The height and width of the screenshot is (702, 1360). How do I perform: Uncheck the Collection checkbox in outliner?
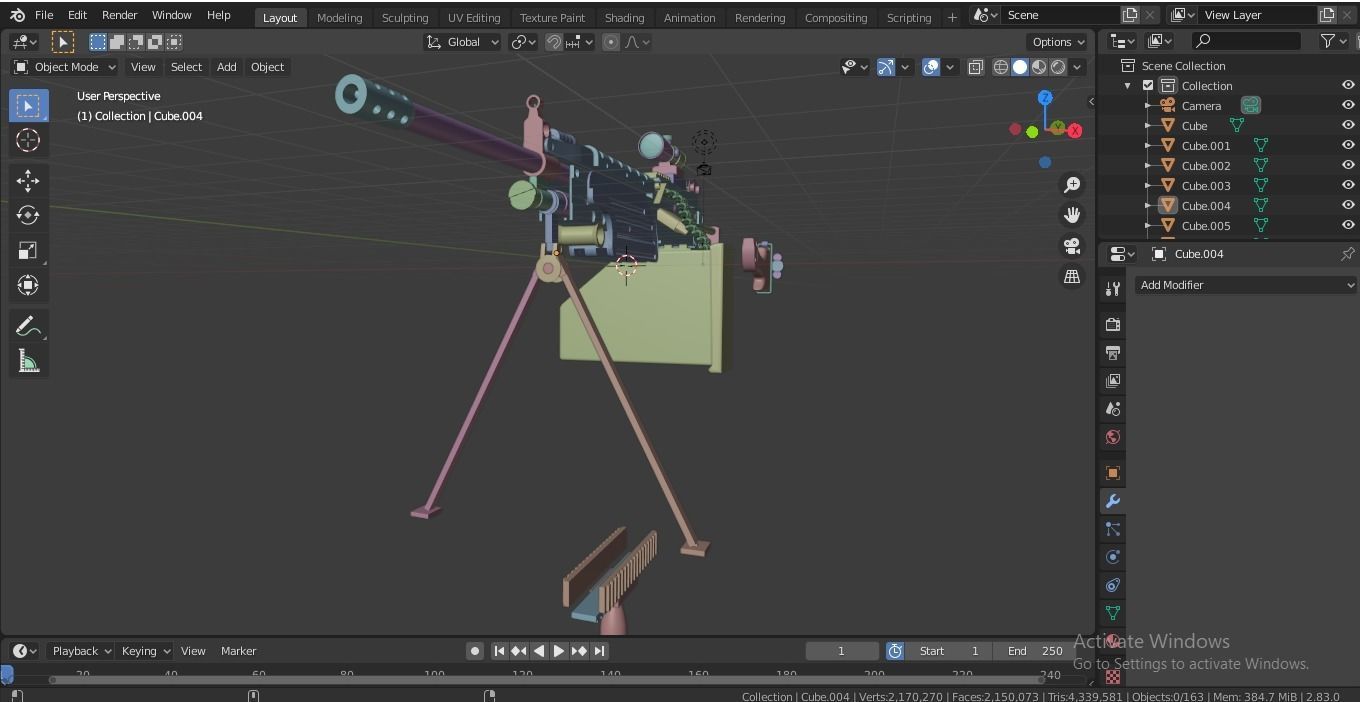click(1148, 86)
